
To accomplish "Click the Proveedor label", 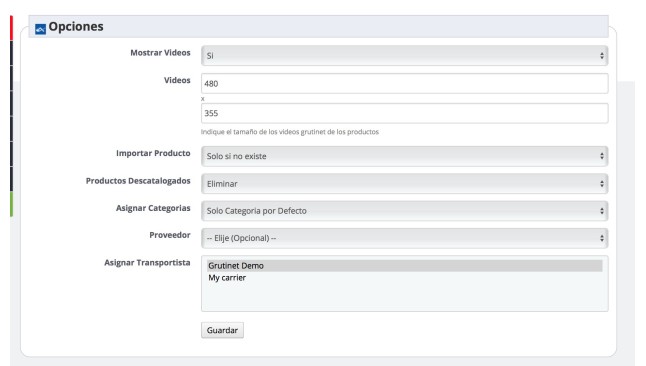I will click(170, 235).
